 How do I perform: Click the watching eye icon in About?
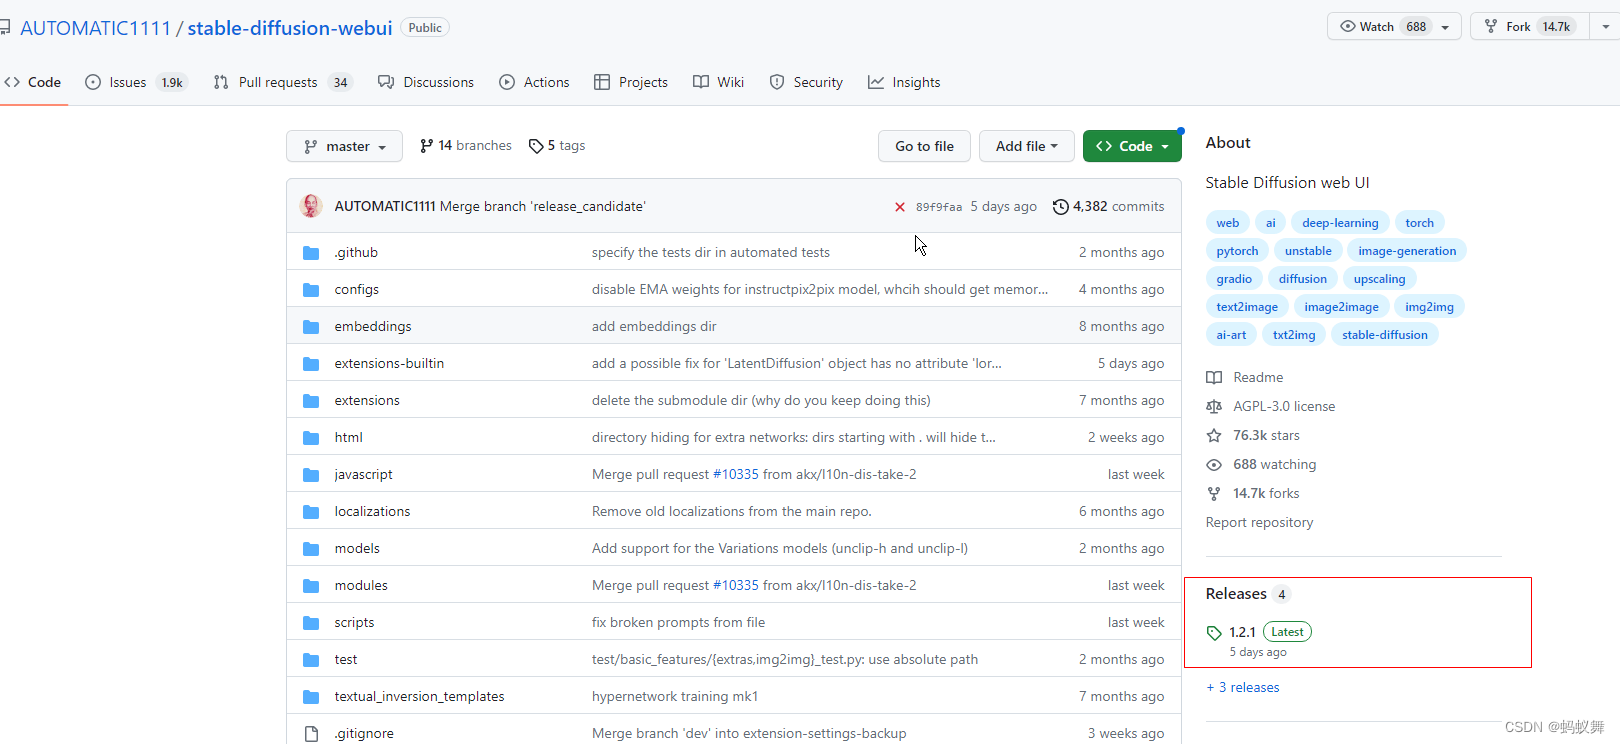coord(1214,465)
